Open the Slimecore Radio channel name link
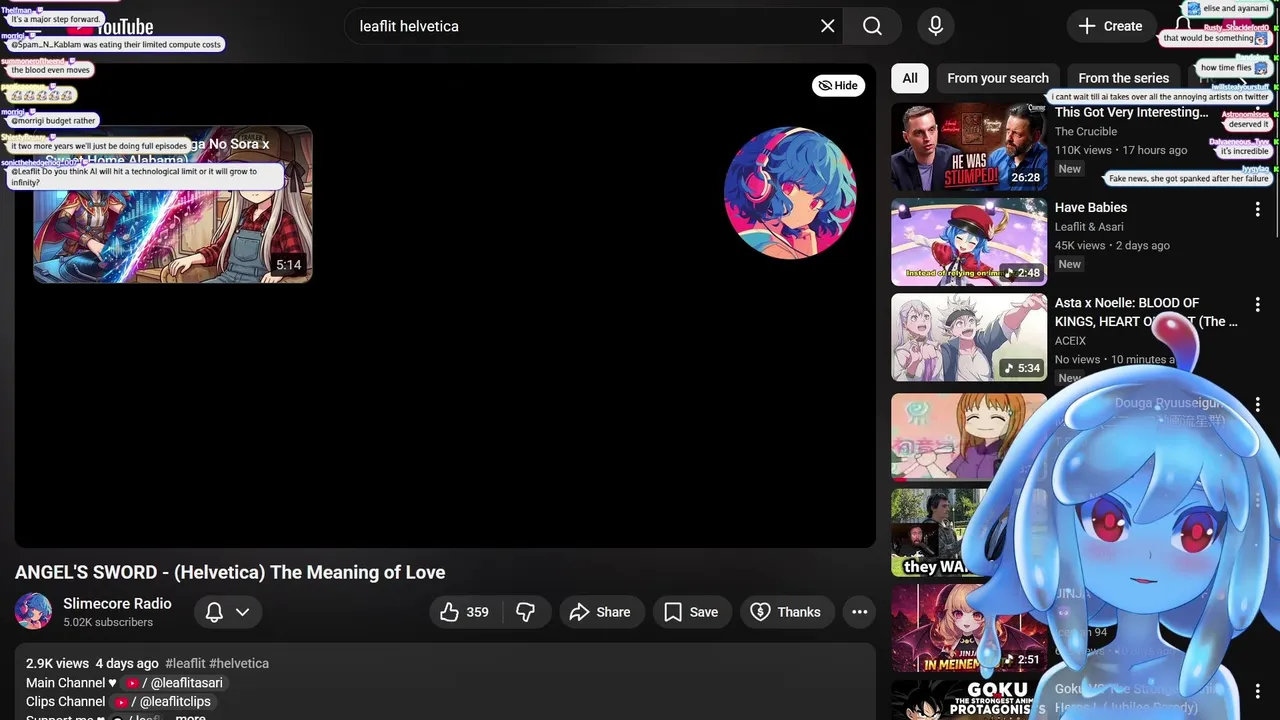Image resolution: width=1280 pixels, height=720 pixels. point(117,604)
